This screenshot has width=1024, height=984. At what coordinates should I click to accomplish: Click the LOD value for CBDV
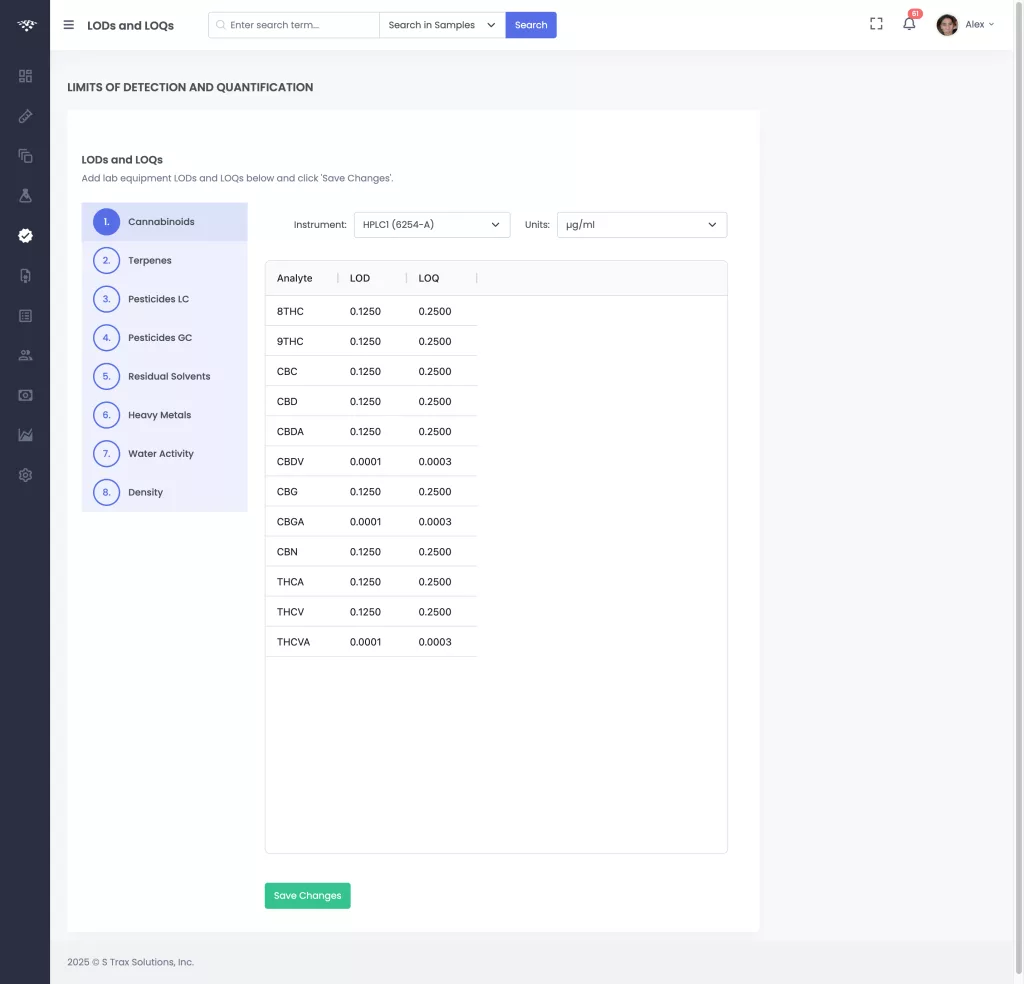click(365, 462)
